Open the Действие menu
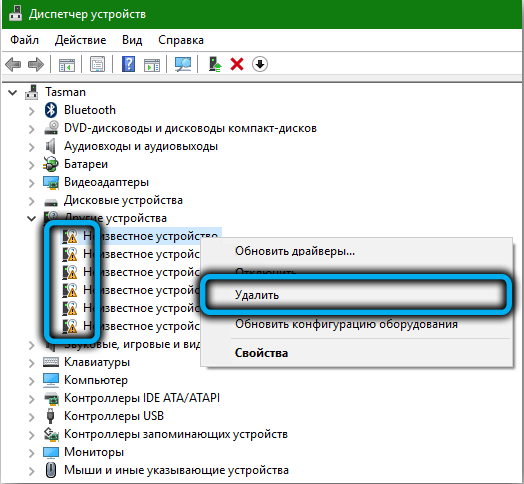 coord(81,40)
